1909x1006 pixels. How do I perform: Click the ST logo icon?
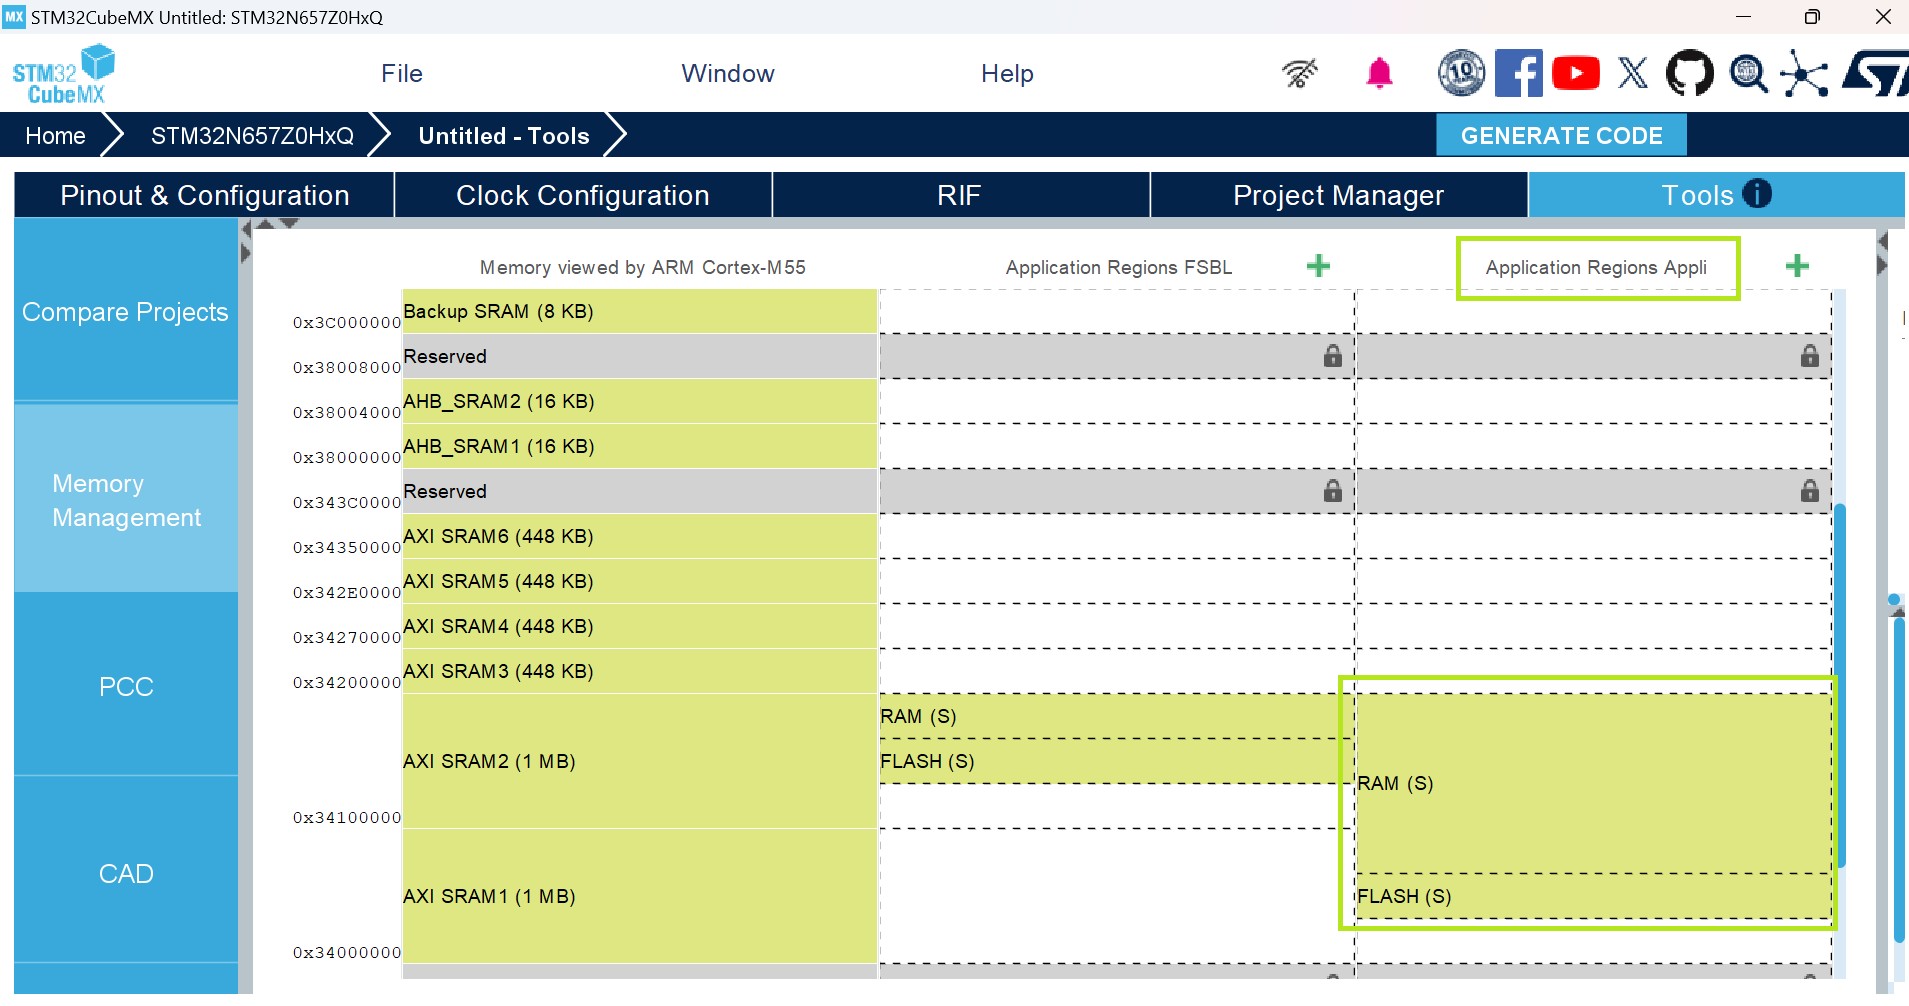click(x=1875, y=74)
